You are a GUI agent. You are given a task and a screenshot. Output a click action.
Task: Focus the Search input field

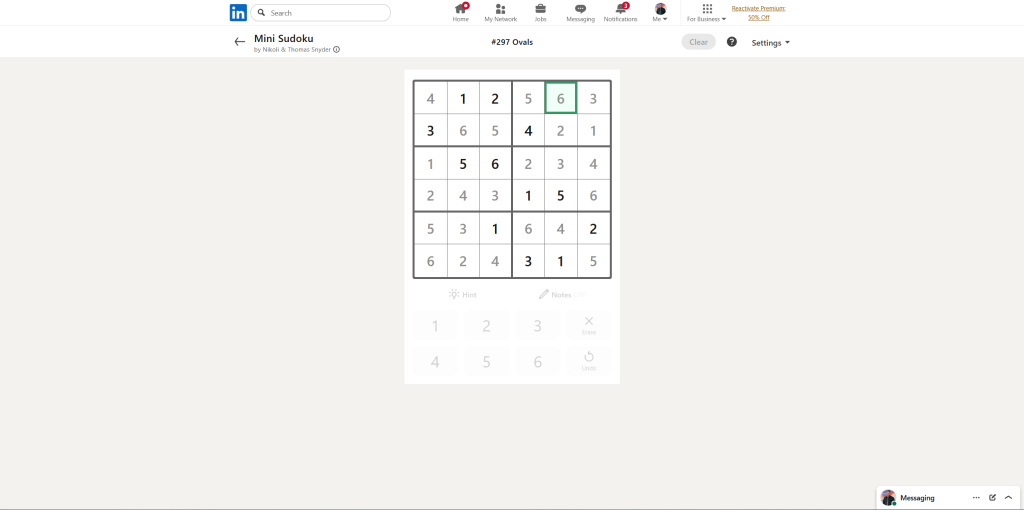tap(321, 12)
